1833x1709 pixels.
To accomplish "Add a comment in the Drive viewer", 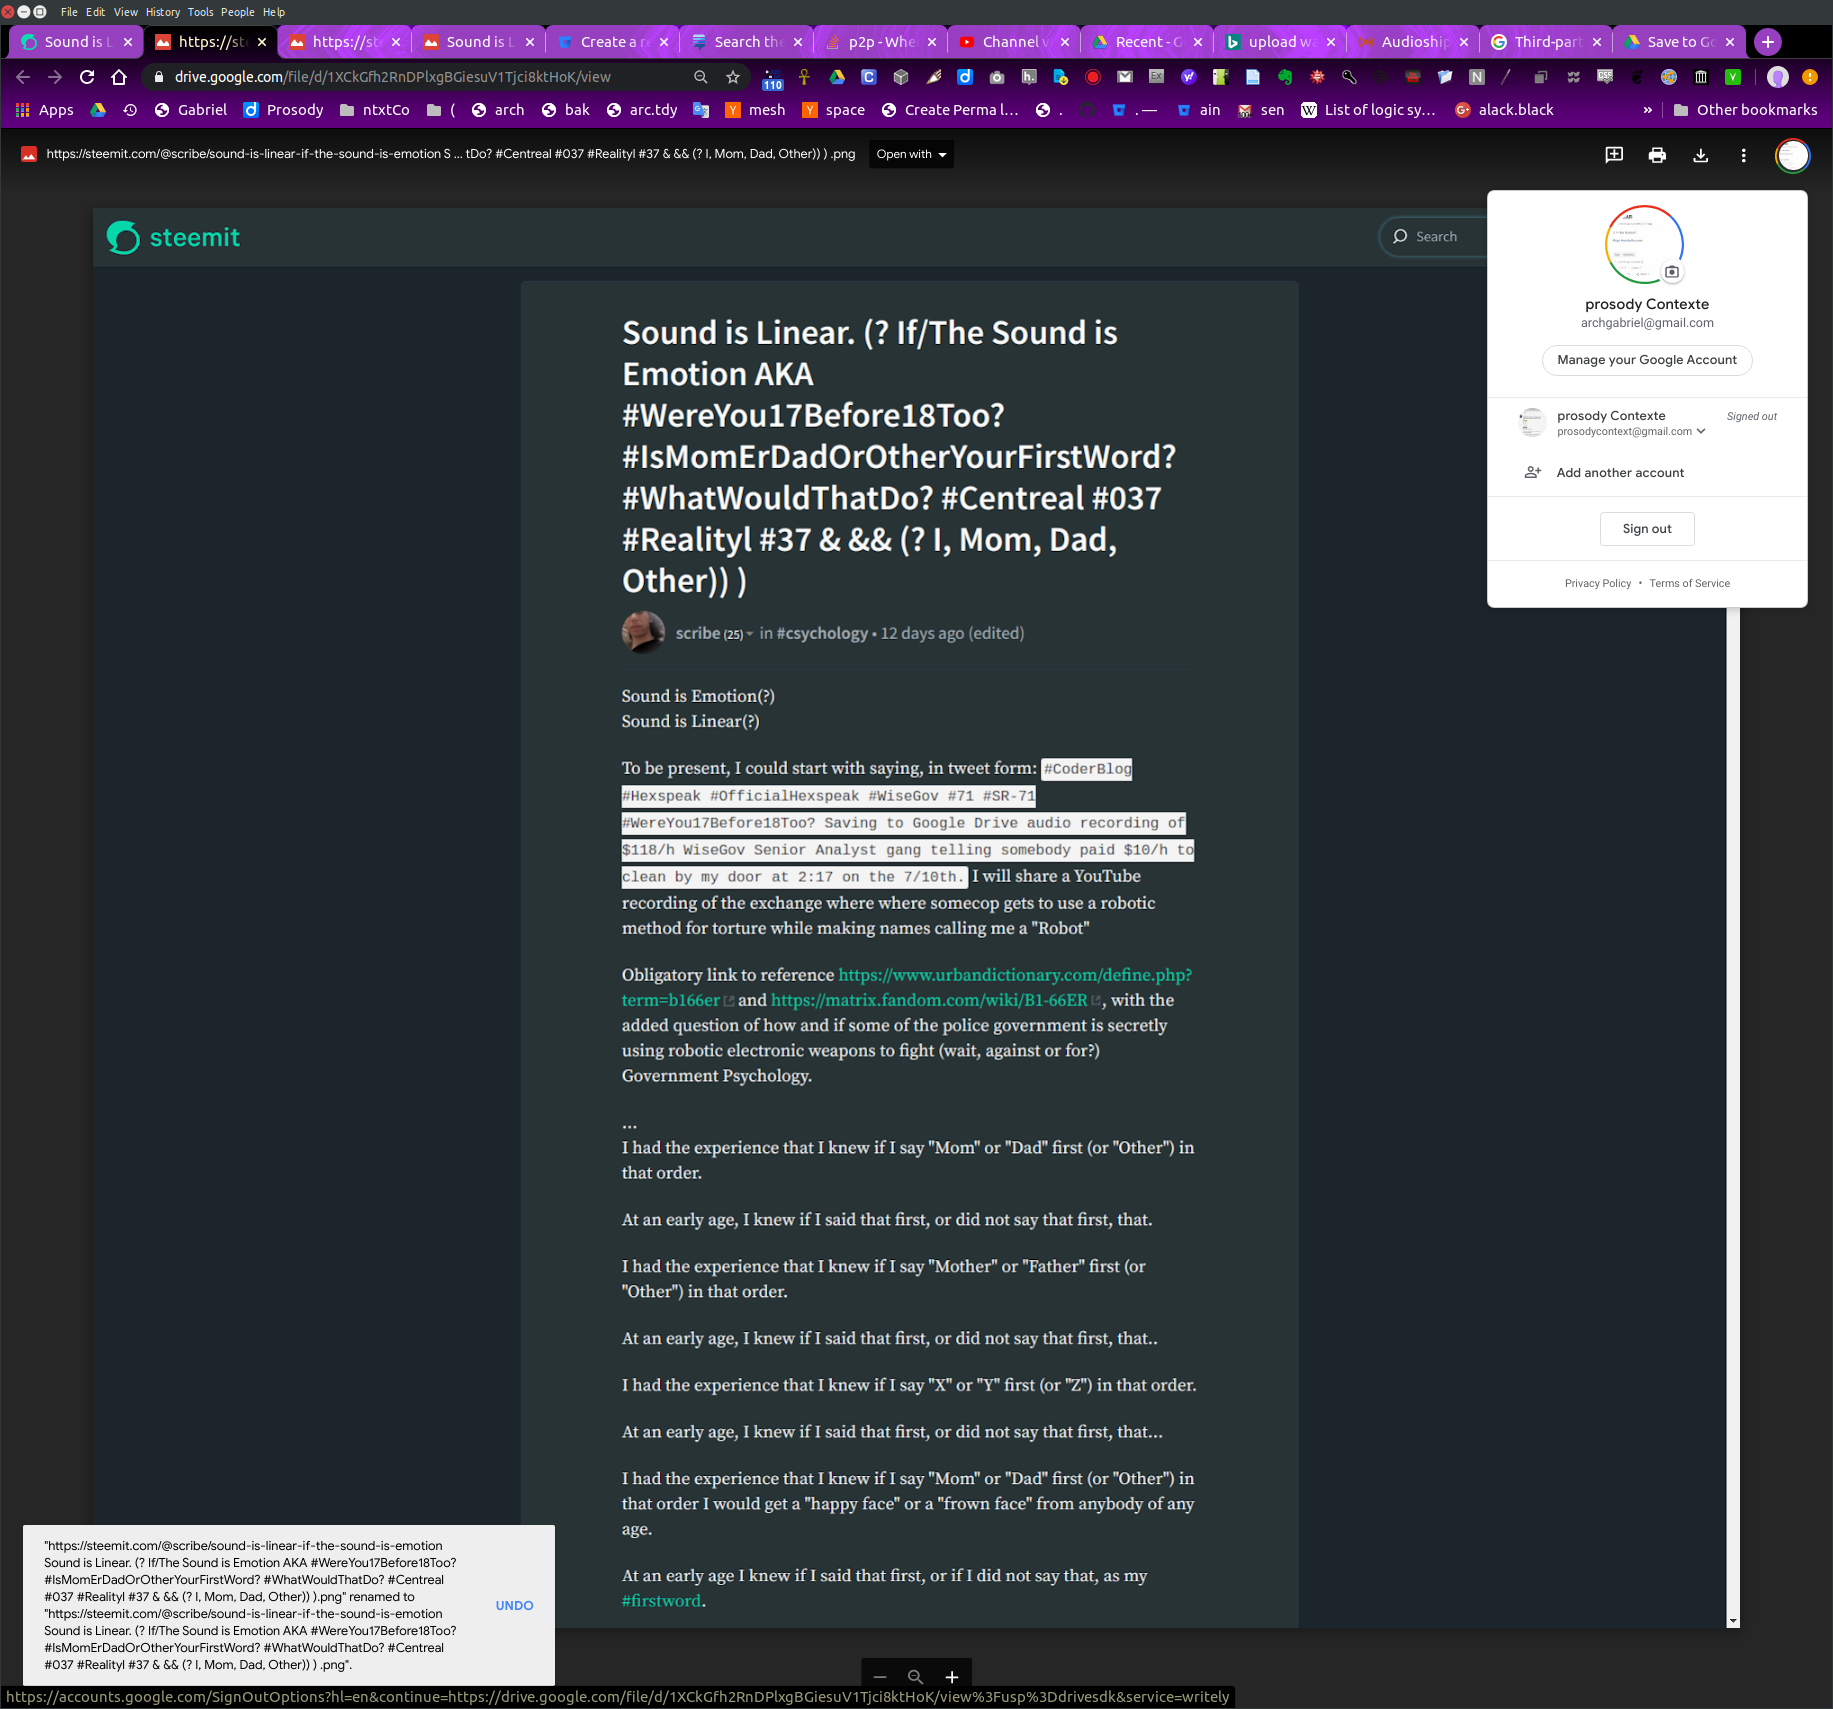I will tap(1613, 155).
